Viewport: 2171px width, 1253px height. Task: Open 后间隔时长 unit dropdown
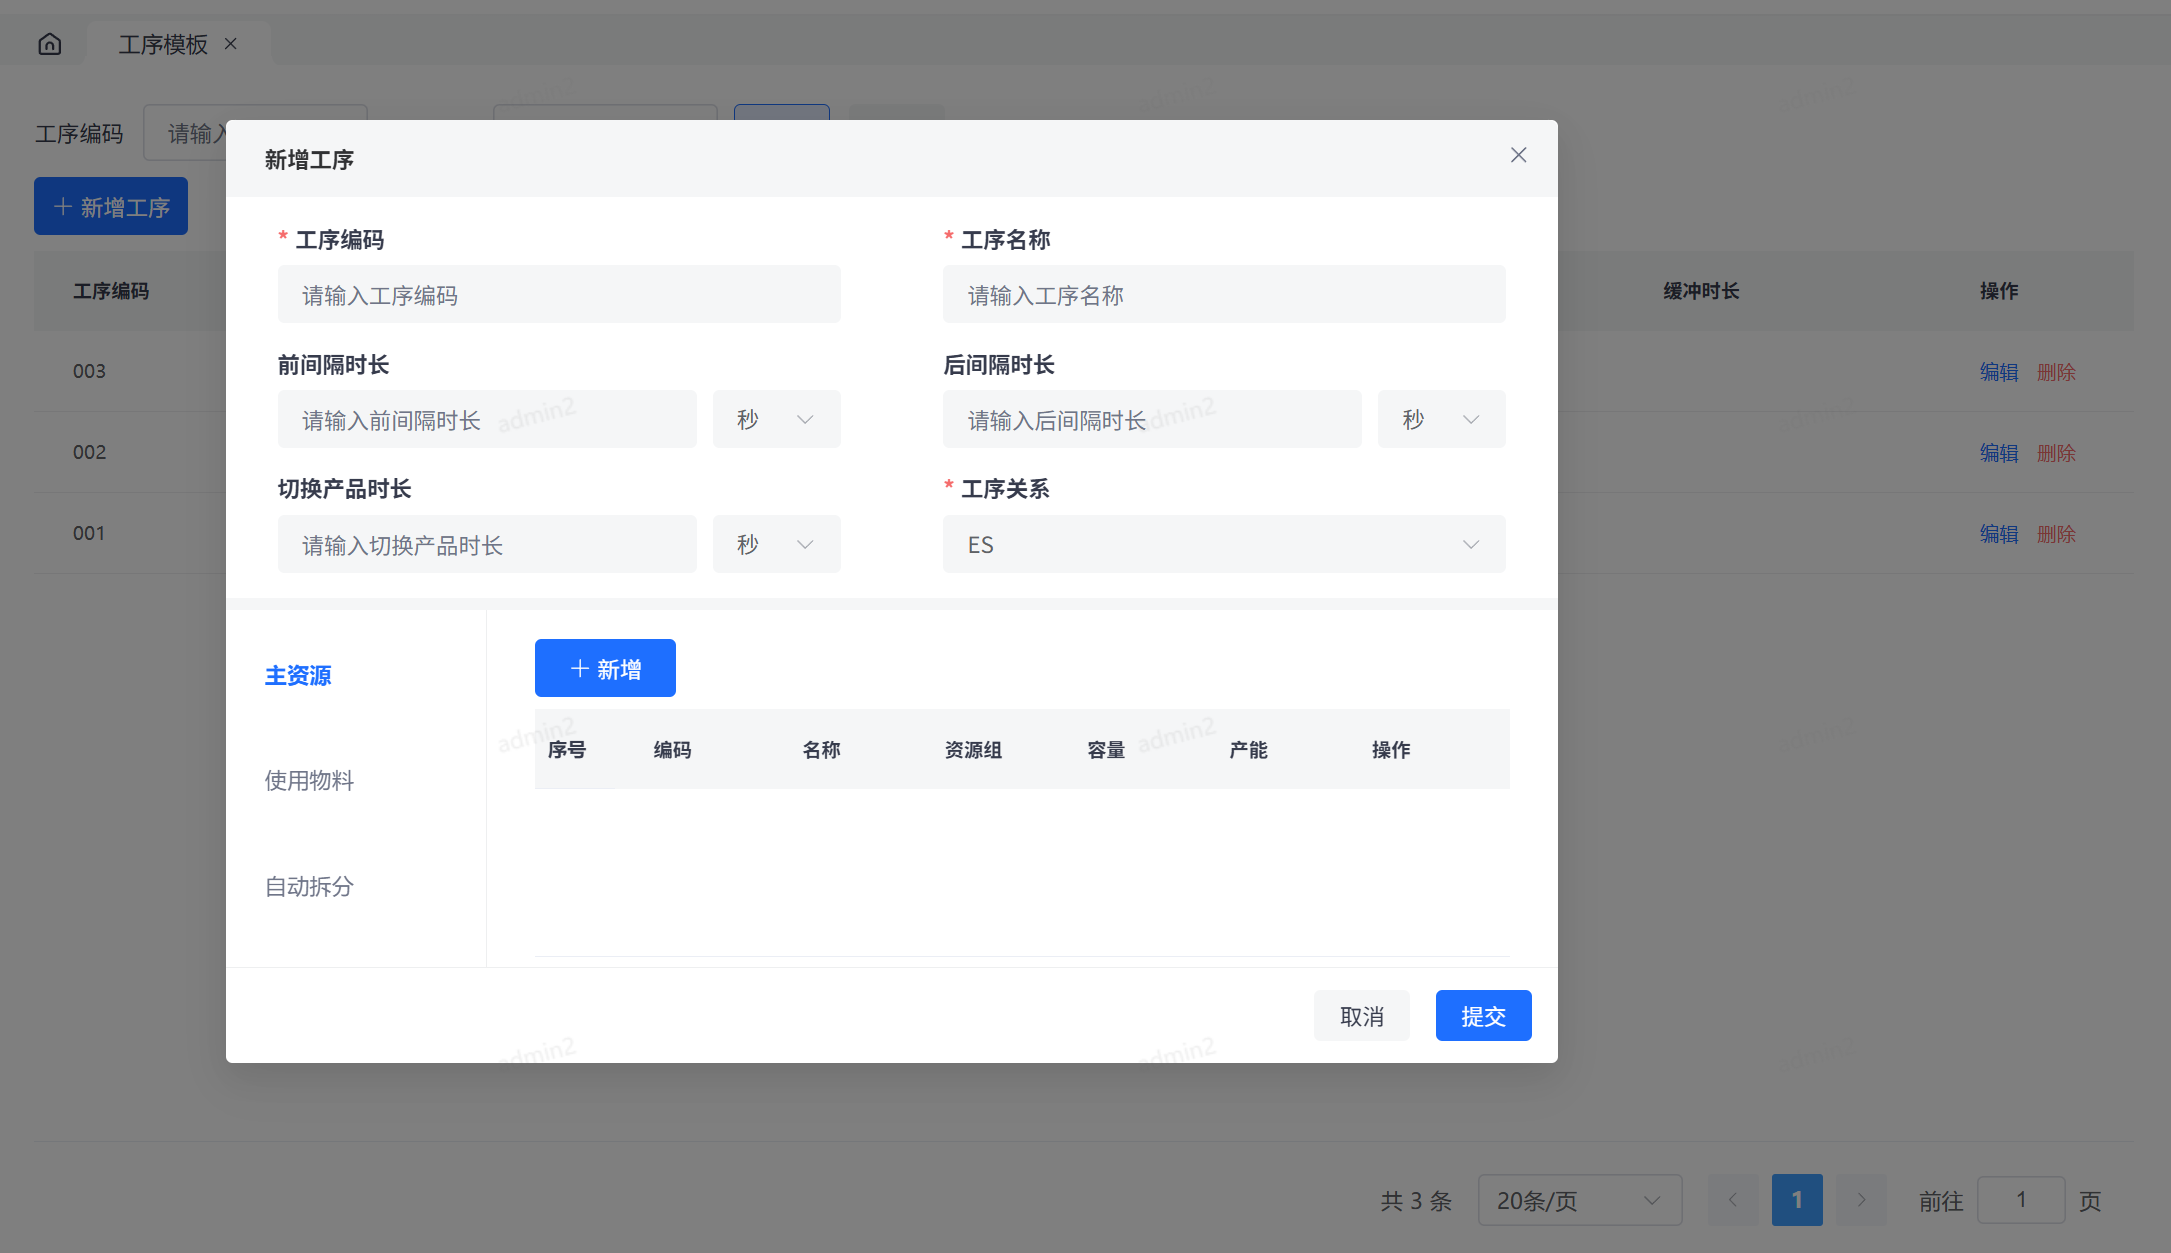pos(1440,419)
